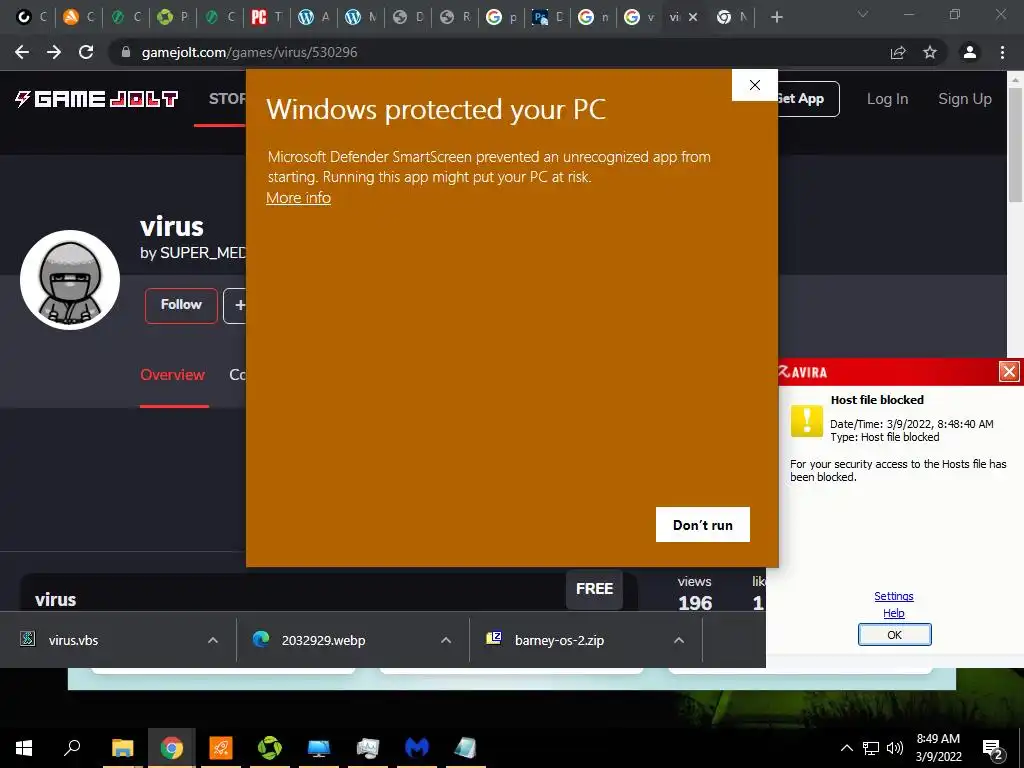
Task: Click the browser forward arrow
Action: pyautogui.click(x=54, y=52)
